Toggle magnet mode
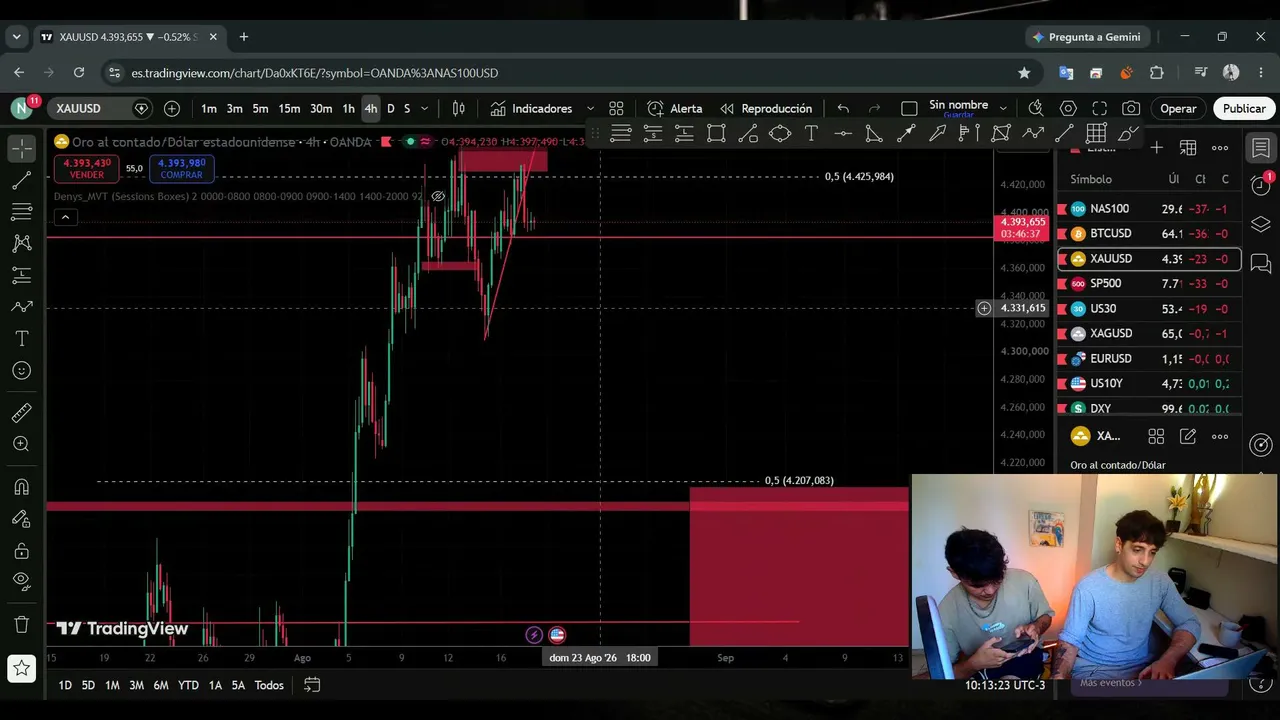 click(x=22, y=487)
